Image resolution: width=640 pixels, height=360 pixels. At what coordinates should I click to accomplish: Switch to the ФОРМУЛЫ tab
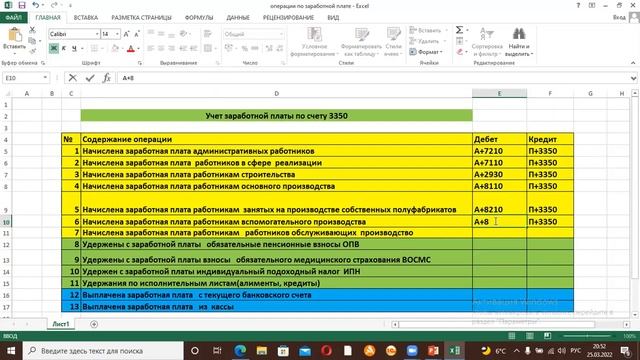199,18
